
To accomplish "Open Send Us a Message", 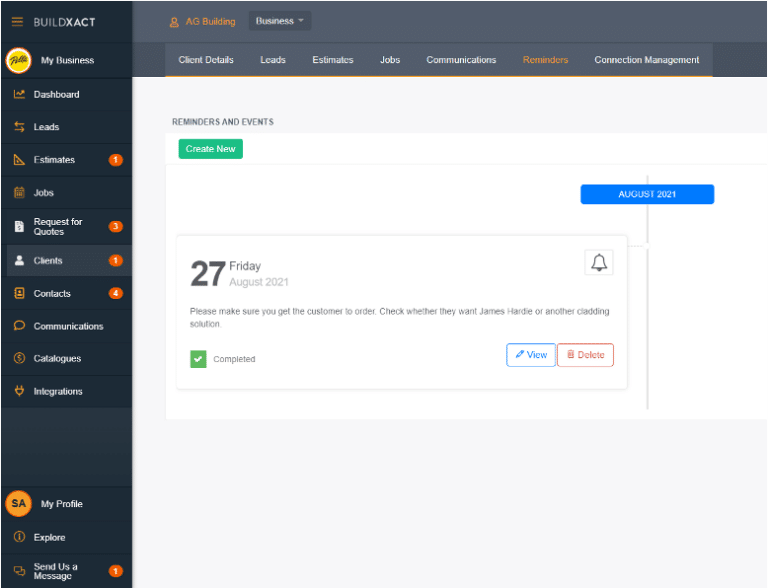I will pyautogui.click(x=67, y=571).
